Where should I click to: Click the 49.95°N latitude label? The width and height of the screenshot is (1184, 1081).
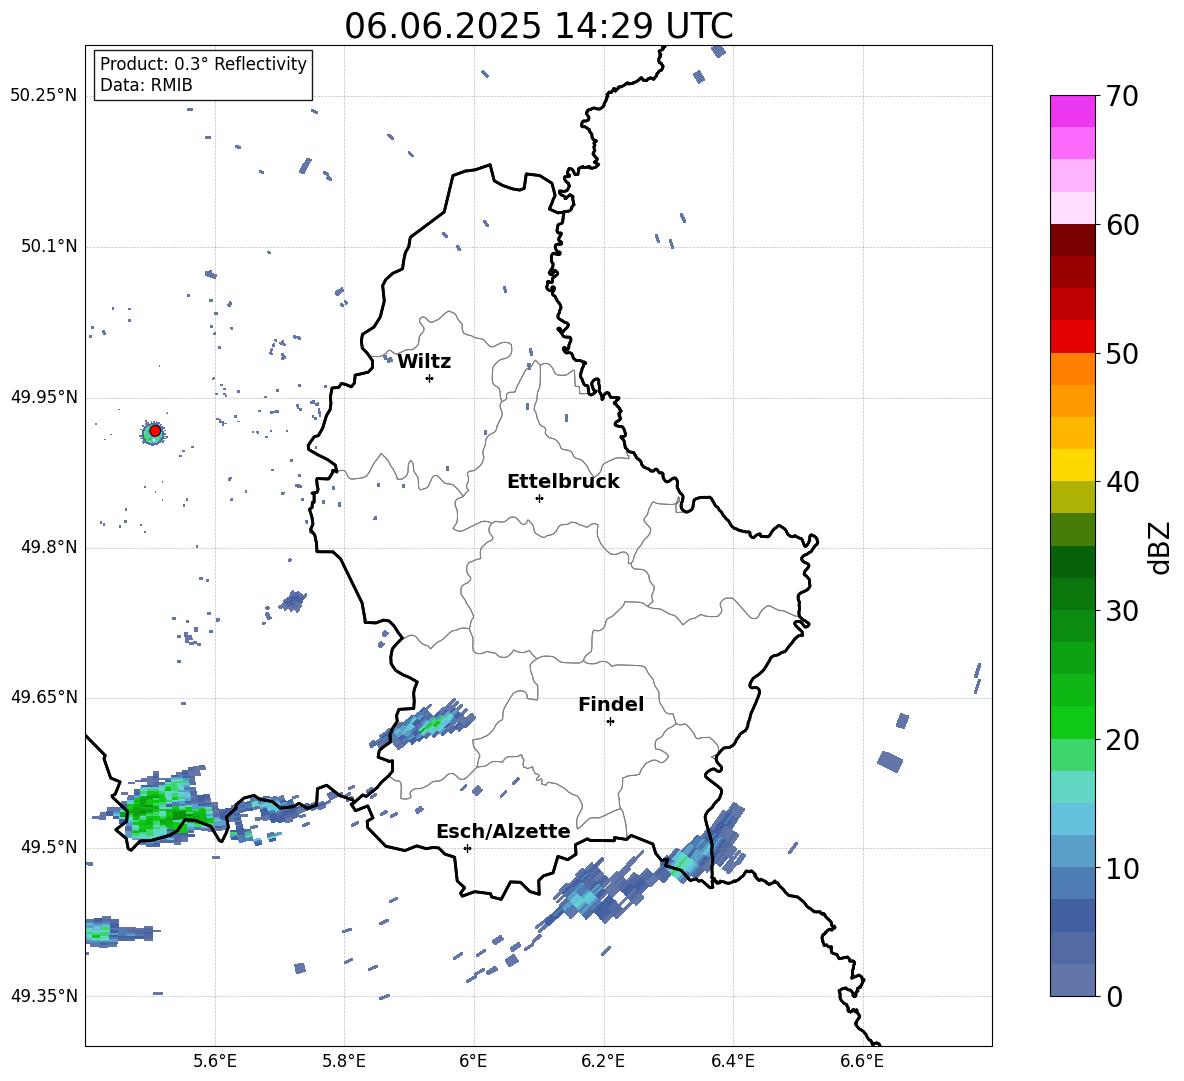click(x=44, y=397)
